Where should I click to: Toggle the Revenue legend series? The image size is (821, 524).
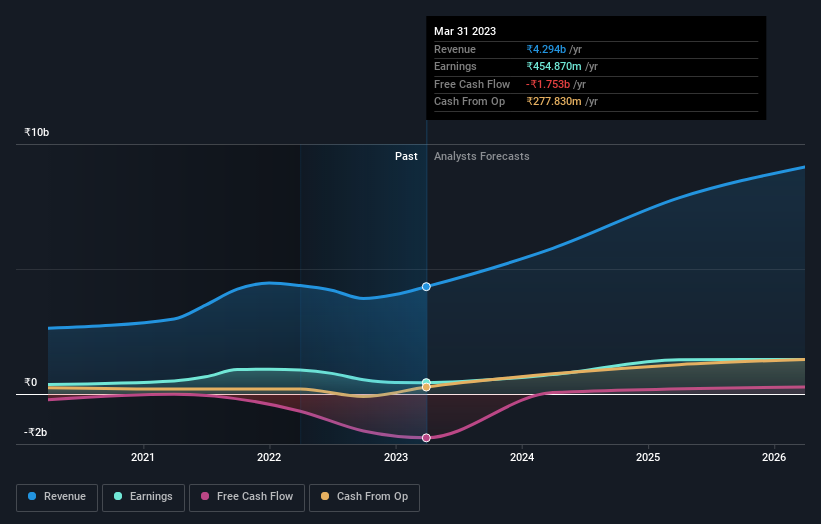(x=57, y=497)
